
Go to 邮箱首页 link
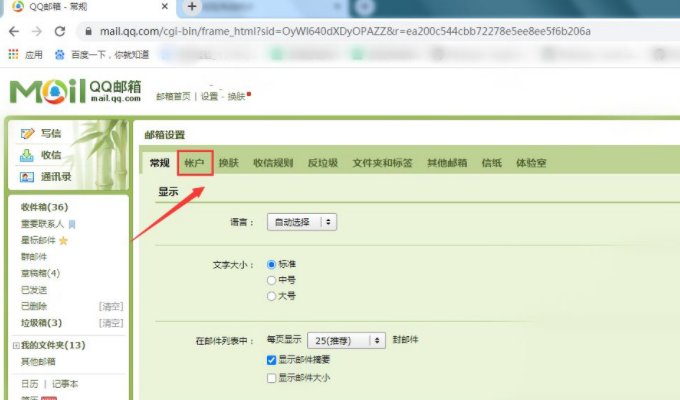[x=173, y=96]
